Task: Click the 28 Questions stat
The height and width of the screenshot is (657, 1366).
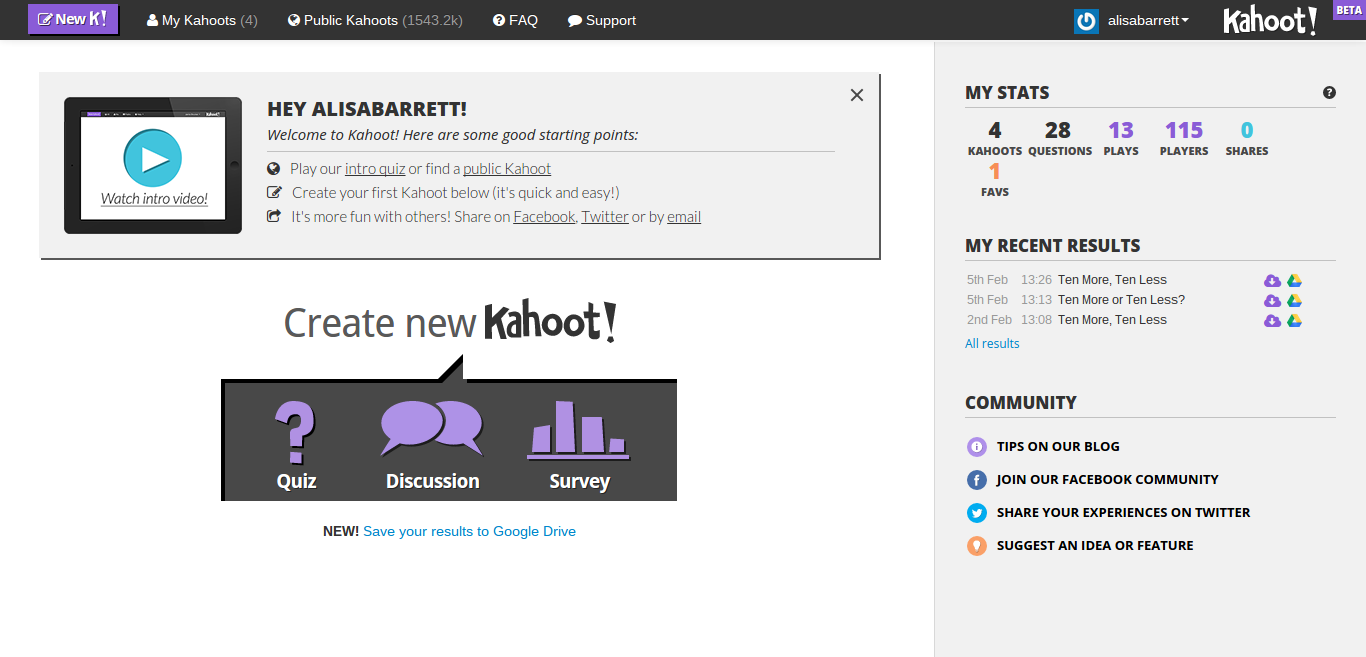Action: click(x=1059, y=138)
